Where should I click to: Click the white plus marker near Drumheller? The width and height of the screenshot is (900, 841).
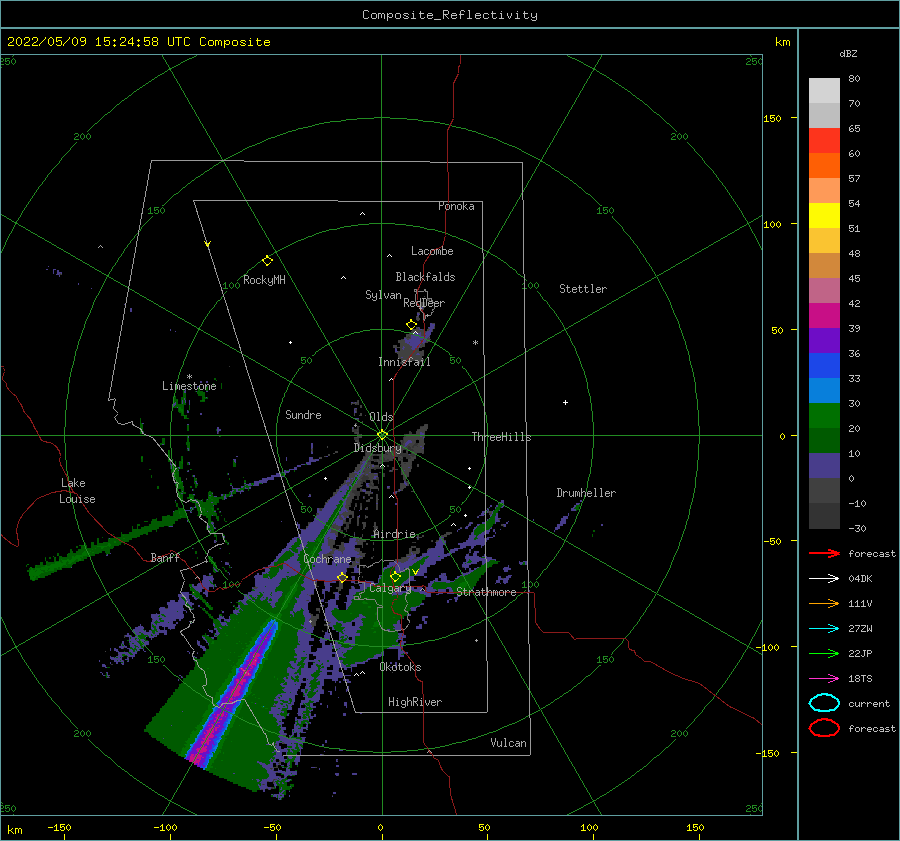tap(565, 402)
